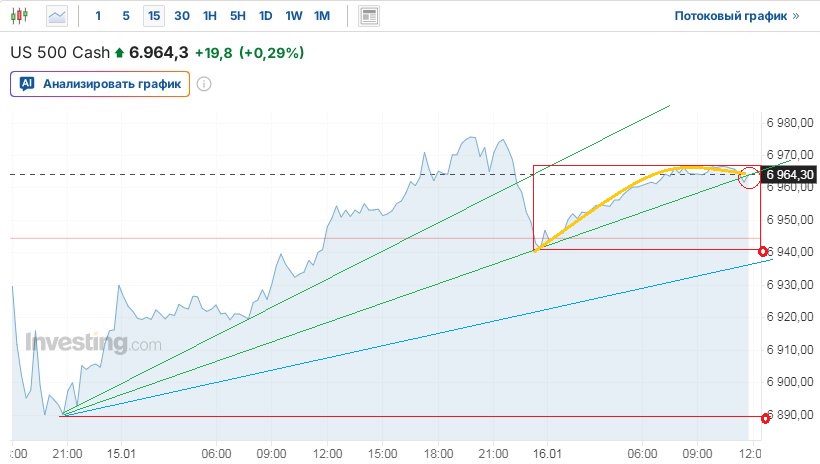Click the red circle marker on current price
Screen dimensions: 820x464
pos(749,174)
